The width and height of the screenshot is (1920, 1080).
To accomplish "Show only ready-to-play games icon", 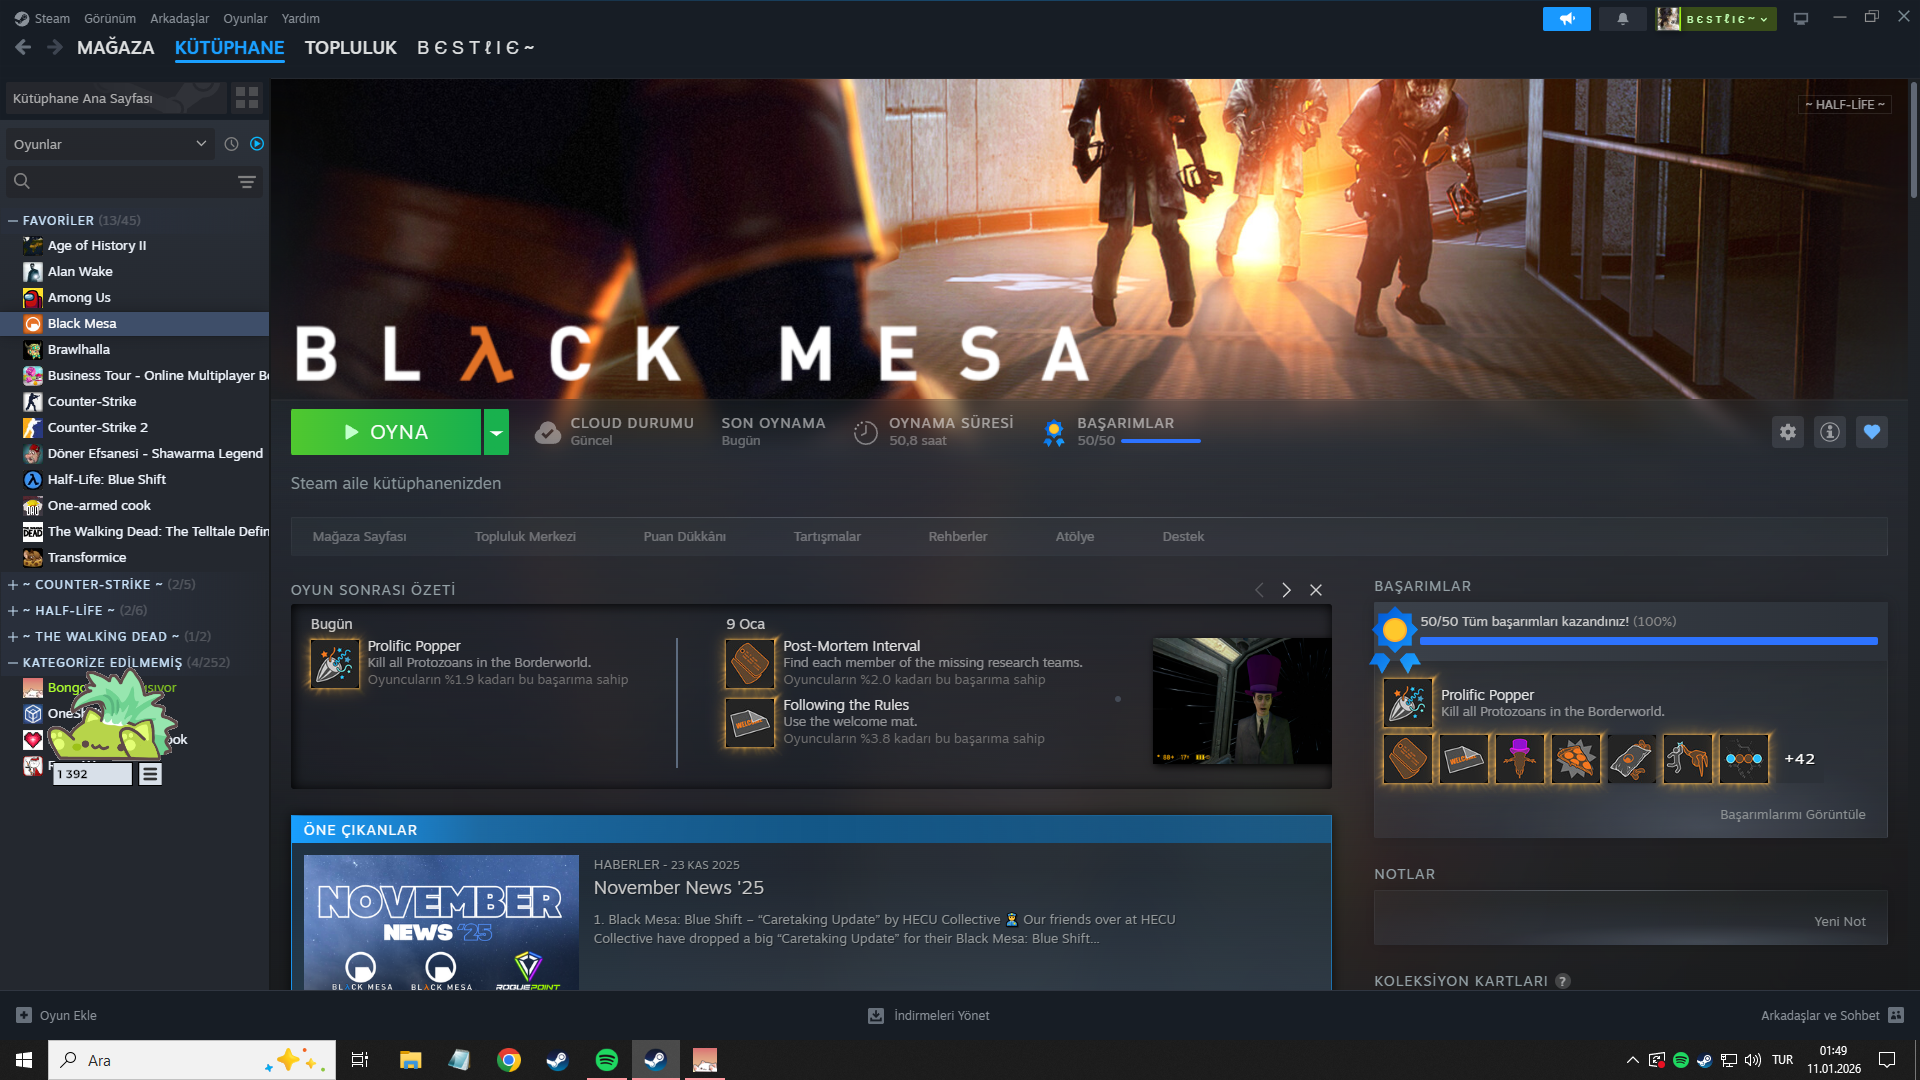I will (257, 144).
